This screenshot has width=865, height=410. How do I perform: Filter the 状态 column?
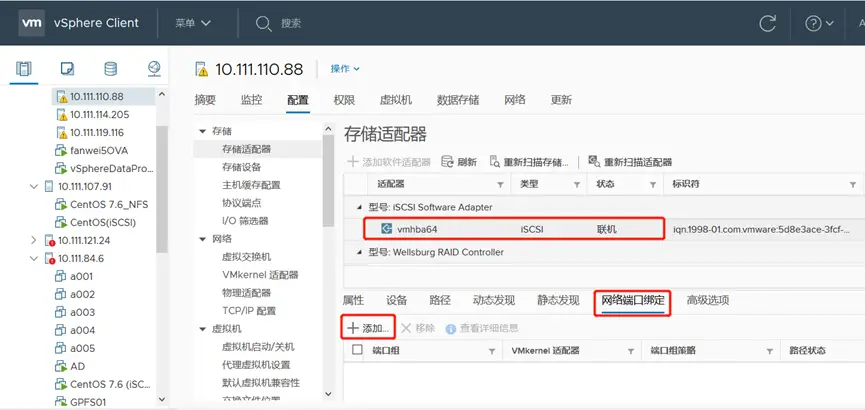click(653, 185)
